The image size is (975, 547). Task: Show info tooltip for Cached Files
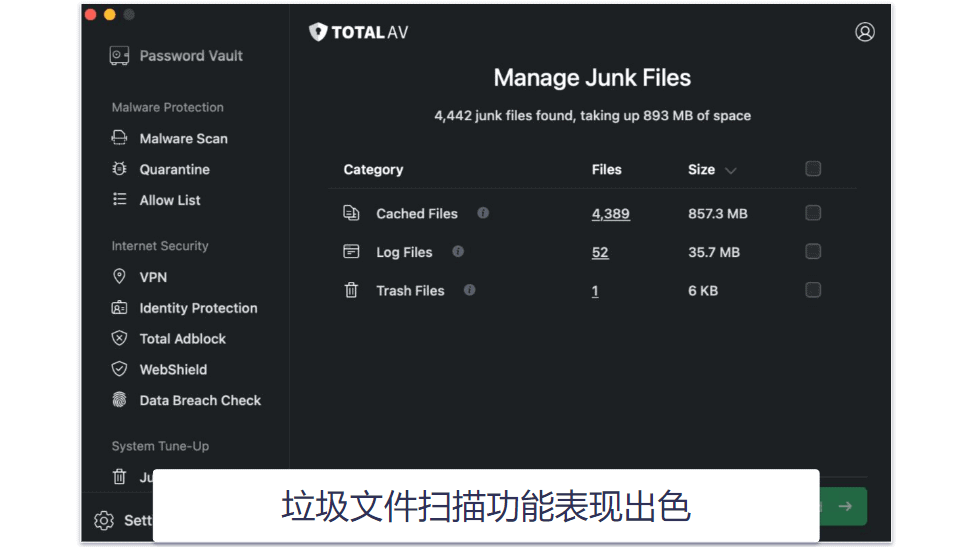coord(483,213)
